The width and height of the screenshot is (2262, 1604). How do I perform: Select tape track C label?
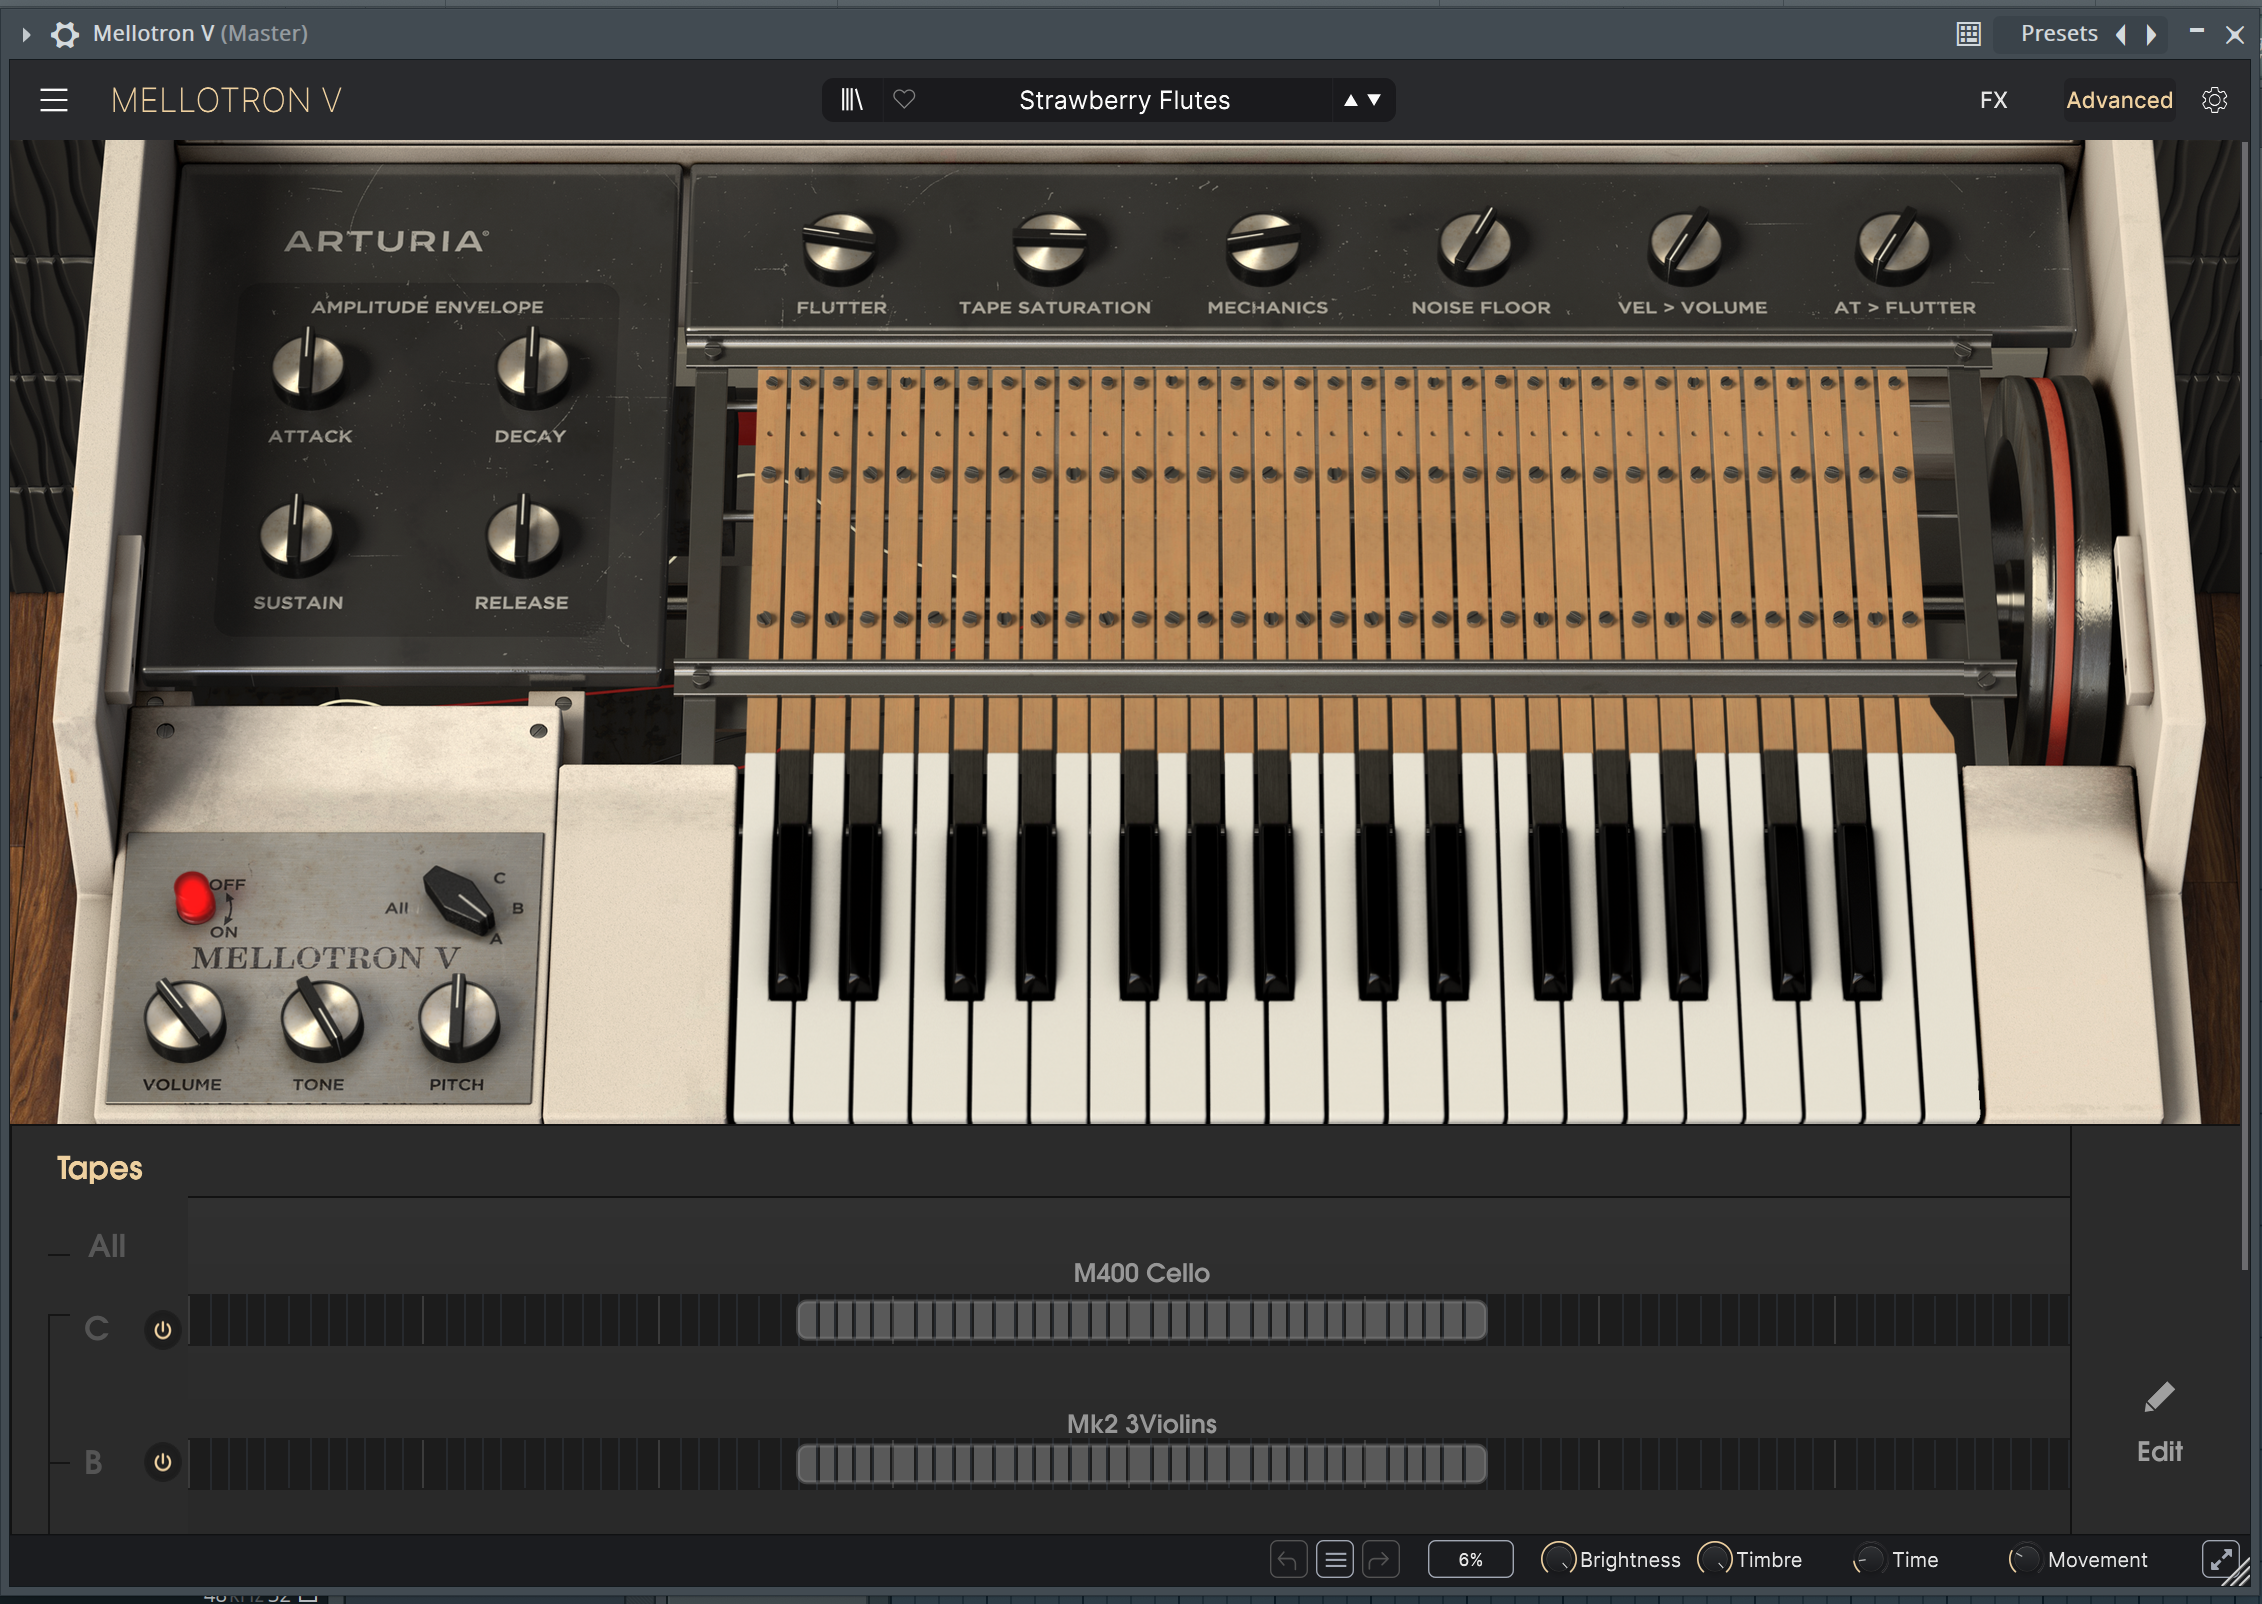(x=96, y=1329)
